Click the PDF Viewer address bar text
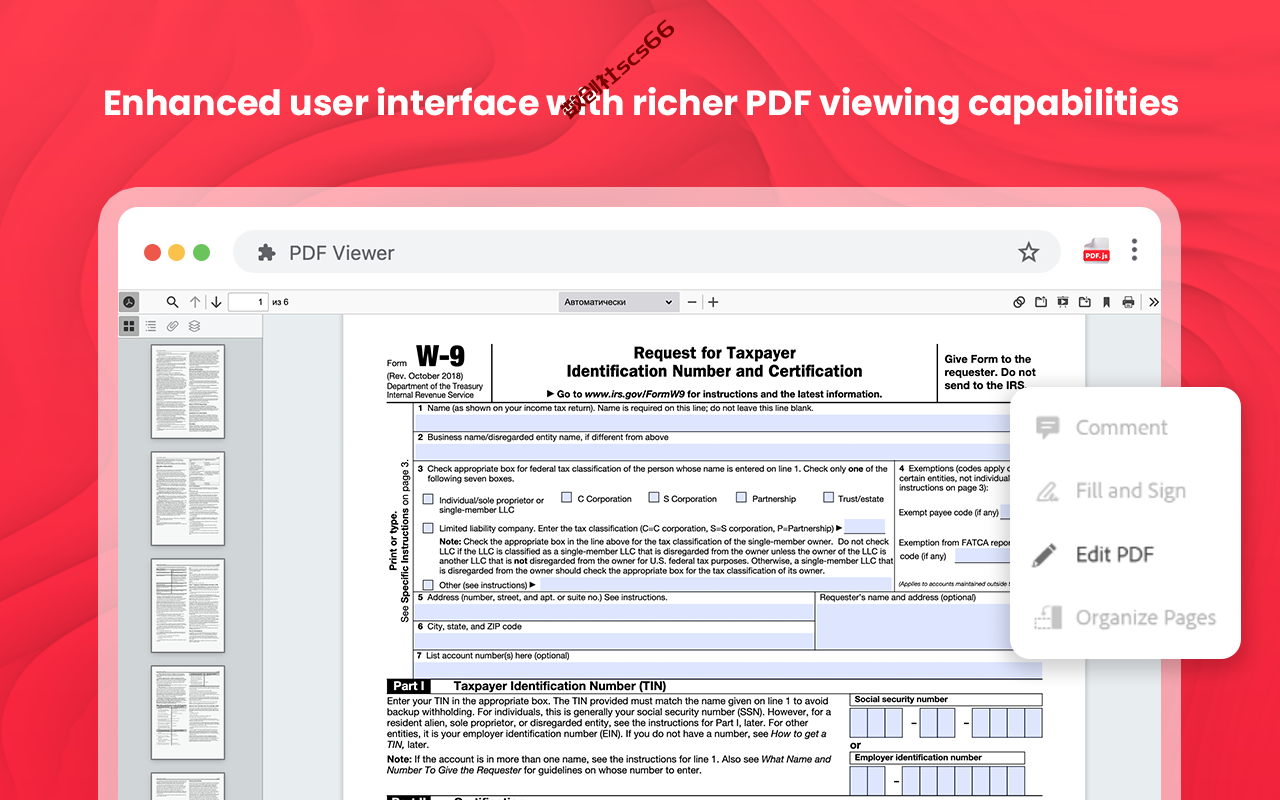 pos(342,253)
